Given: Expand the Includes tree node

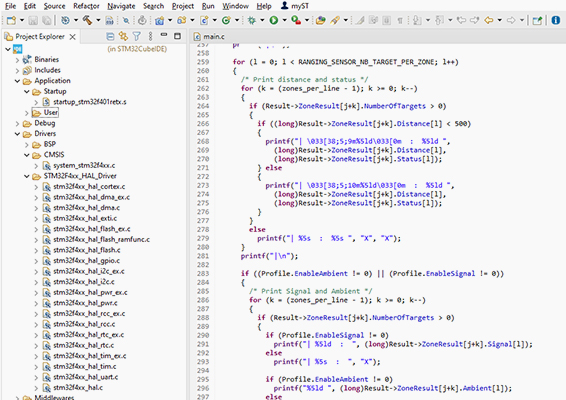Looking at the screenshot, I should [x=17, y=70].
